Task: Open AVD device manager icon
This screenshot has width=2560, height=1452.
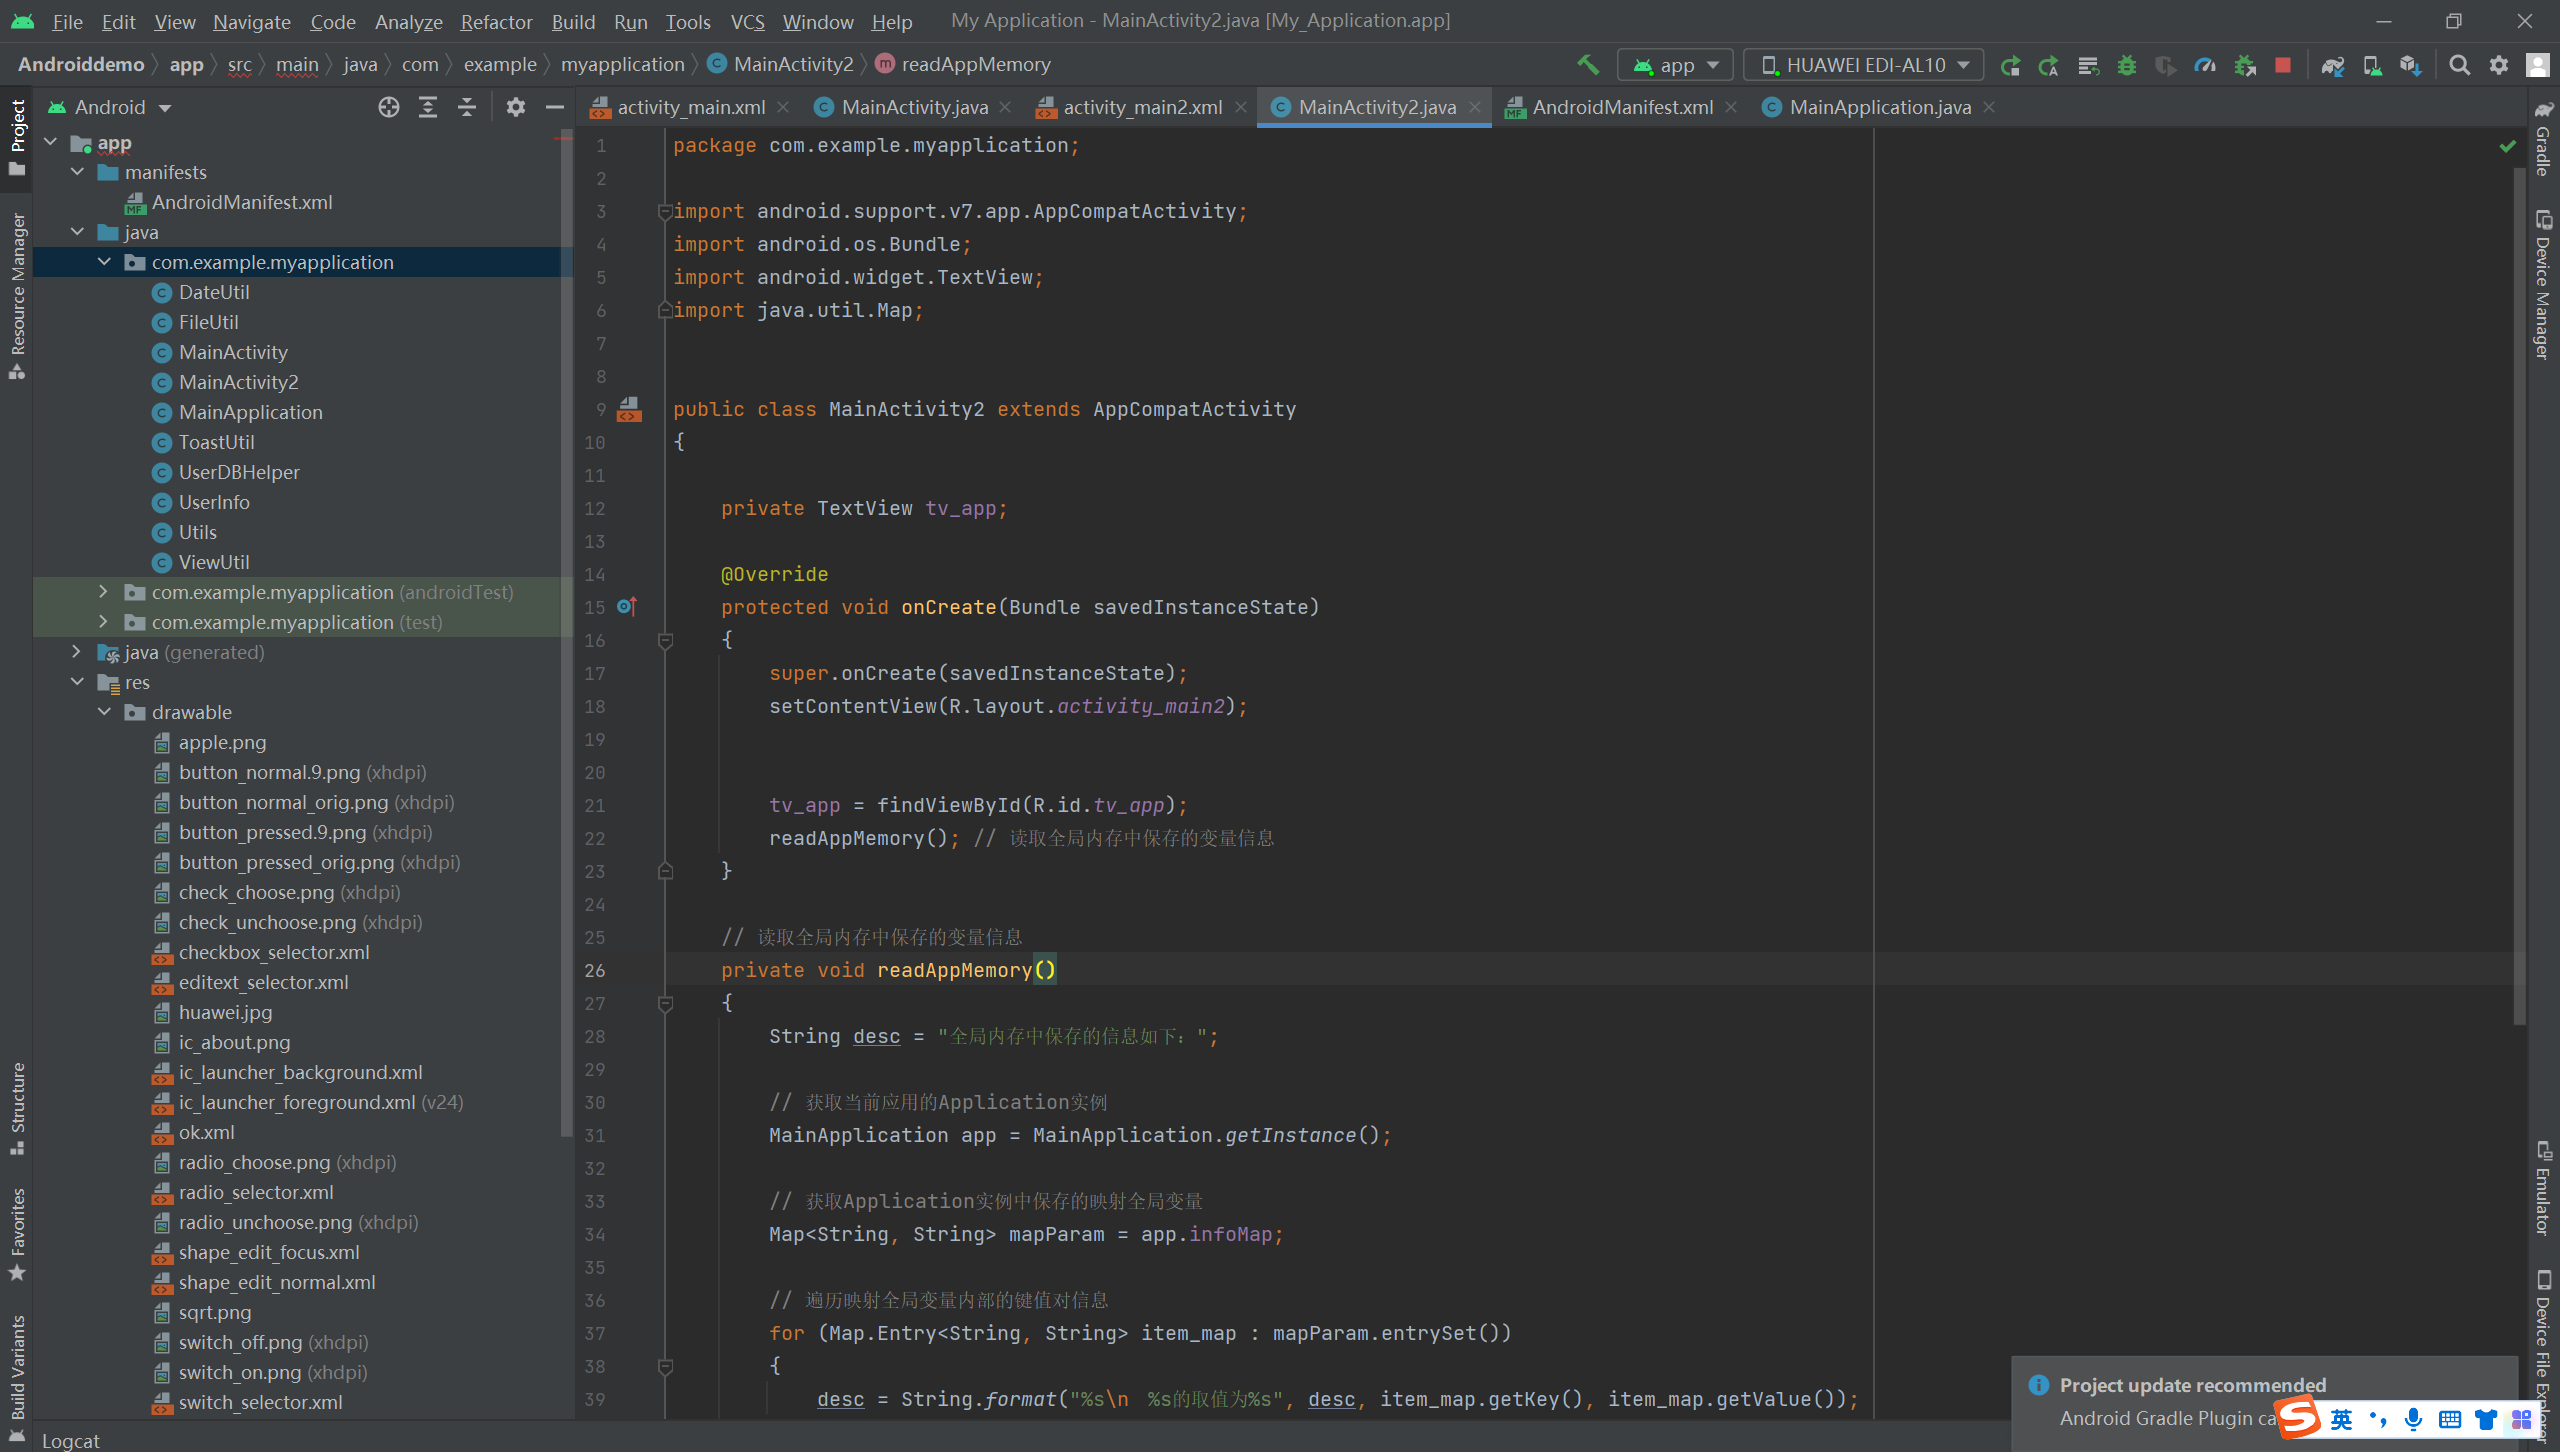Action: tap(2371, 65)
